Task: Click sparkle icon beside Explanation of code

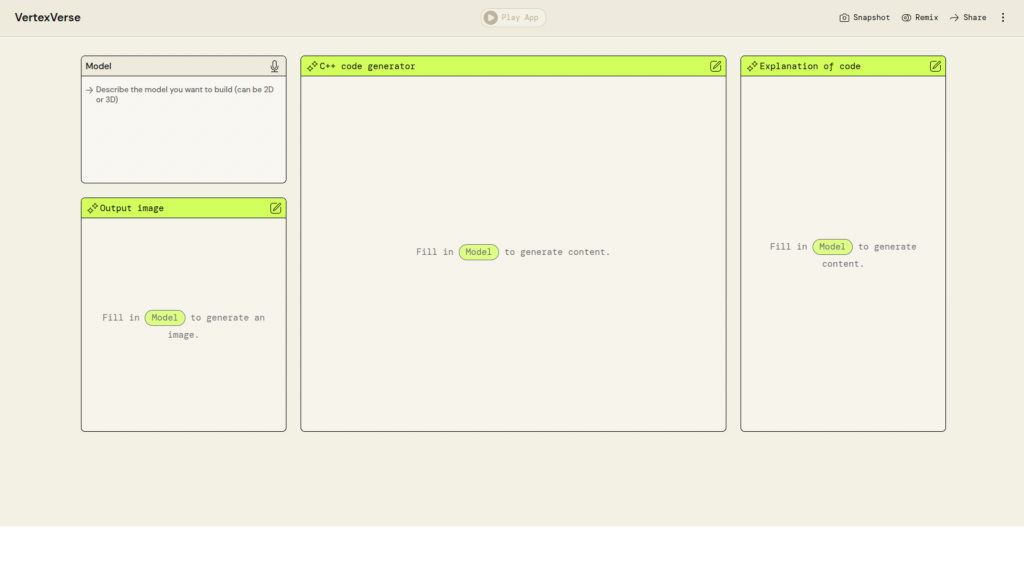Action: coord(752,66)
